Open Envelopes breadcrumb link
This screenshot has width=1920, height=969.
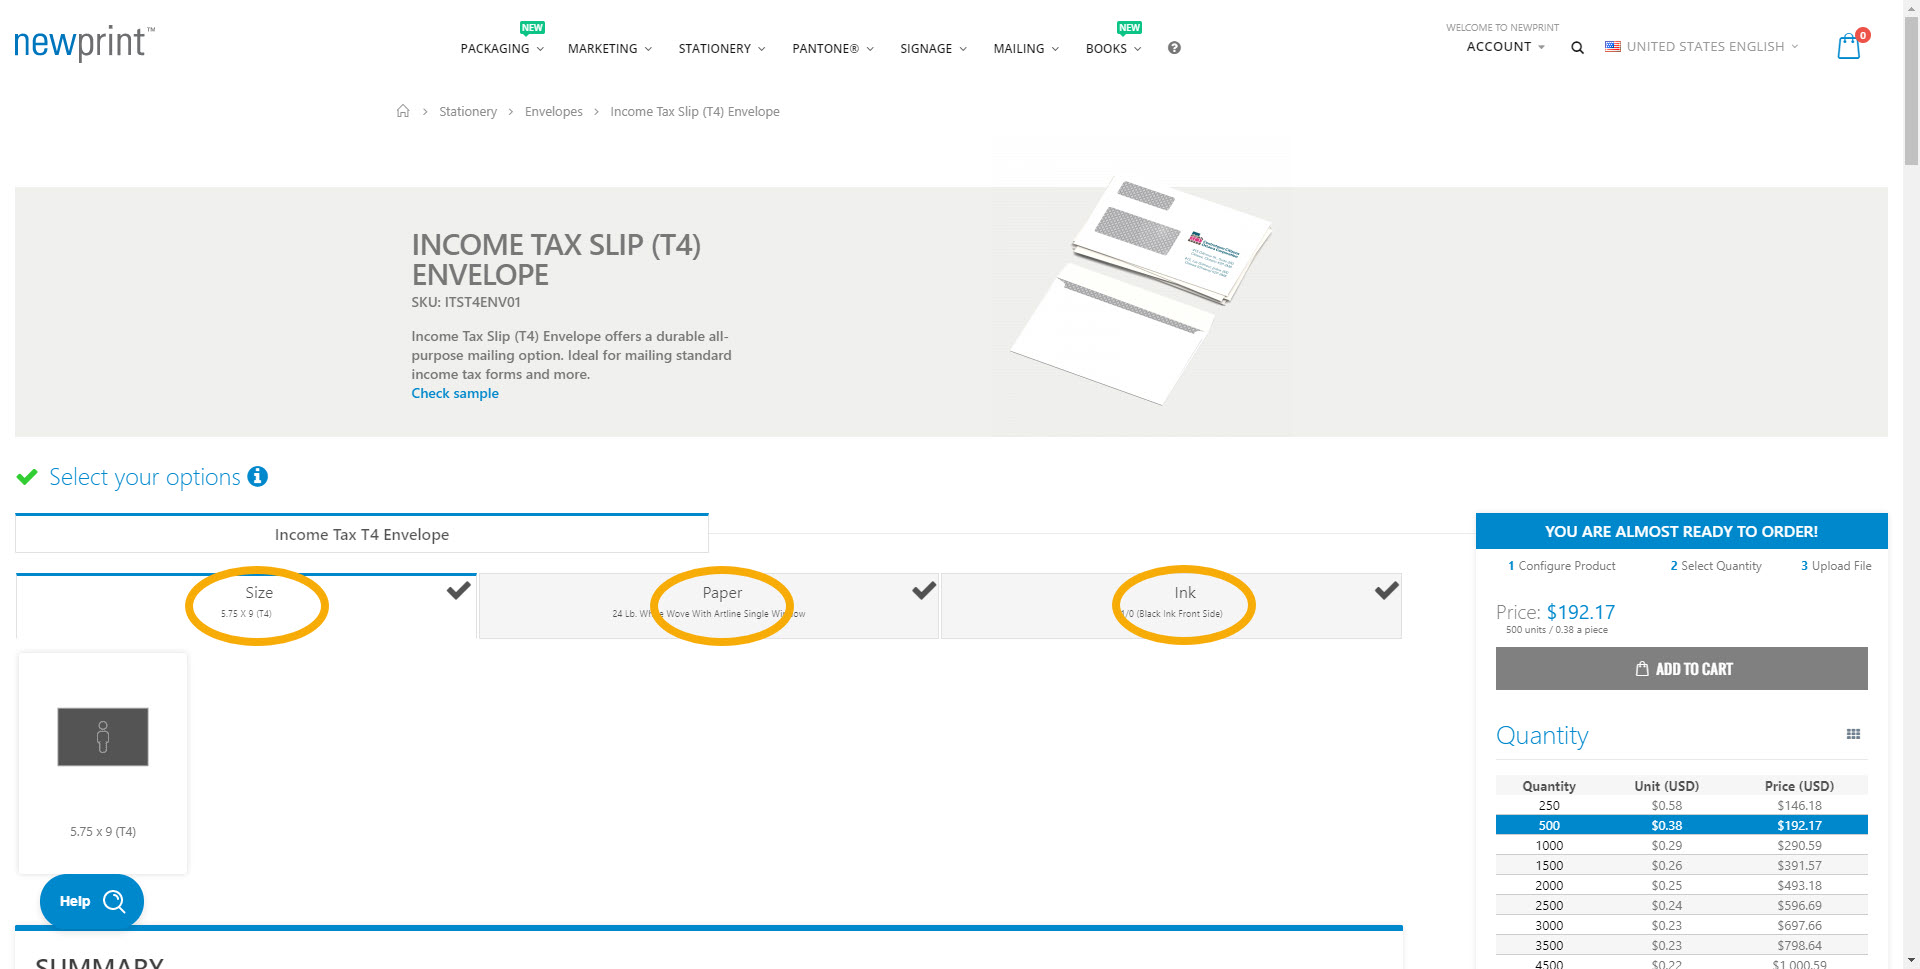click(x=554, y=111)
